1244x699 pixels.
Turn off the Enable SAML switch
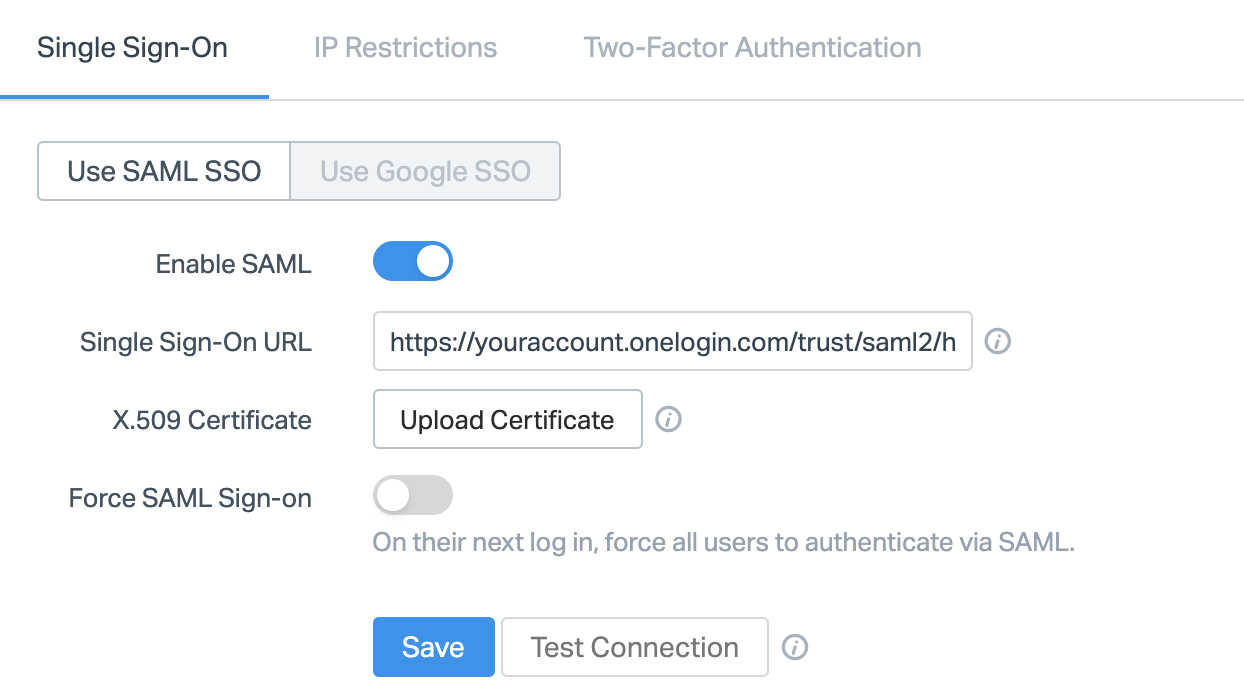pos(413,263)
